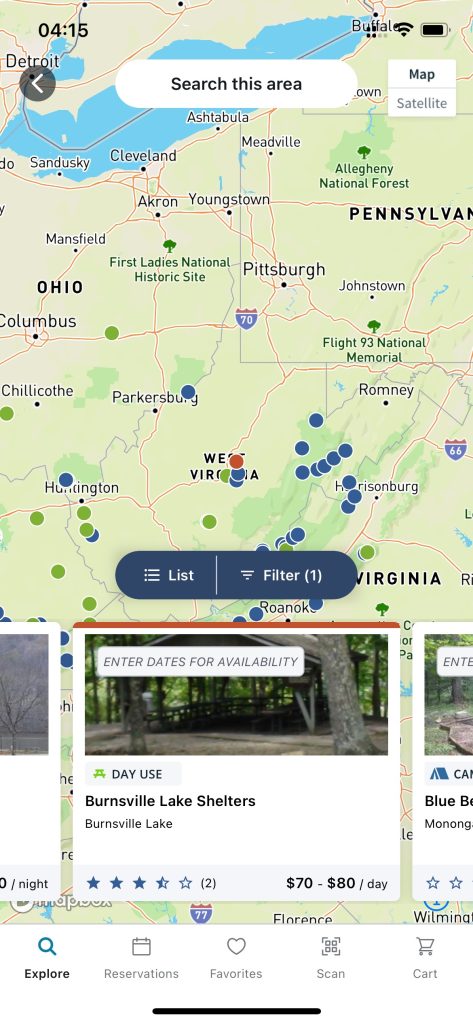Viewport: 473px width, 1024px height.
Task: Go to Favorites heart icon
Action: coord(236,957)
